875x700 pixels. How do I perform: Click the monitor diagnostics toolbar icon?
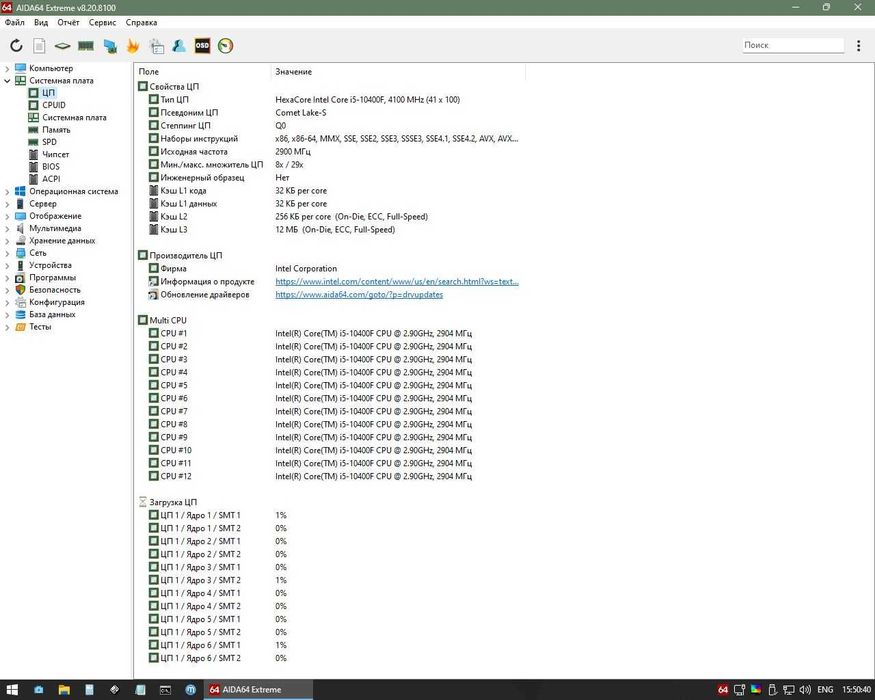click(109, 45)
